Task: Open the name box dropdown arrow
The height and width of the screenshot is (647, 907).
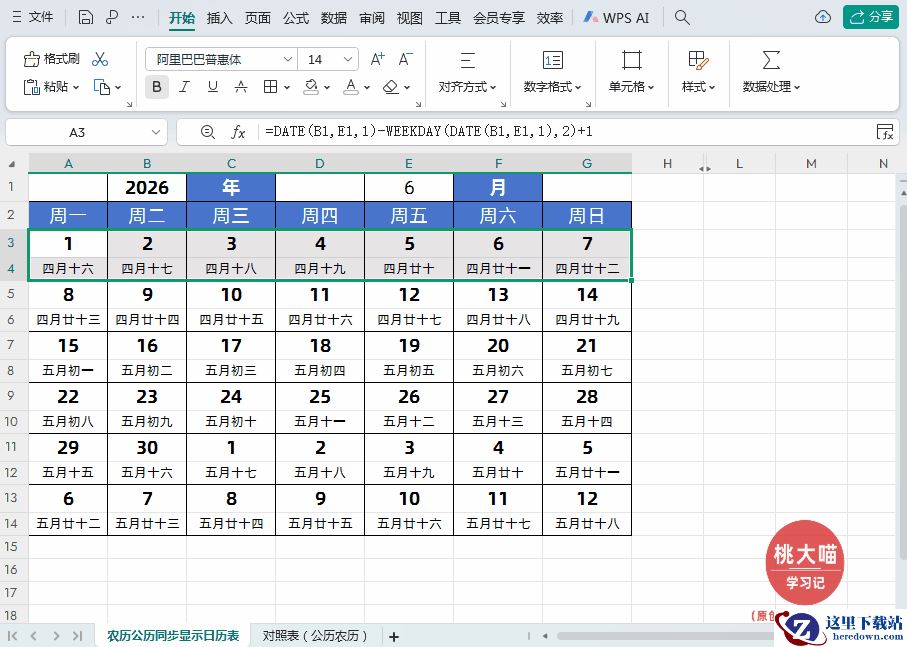Action: coord(156,132)
